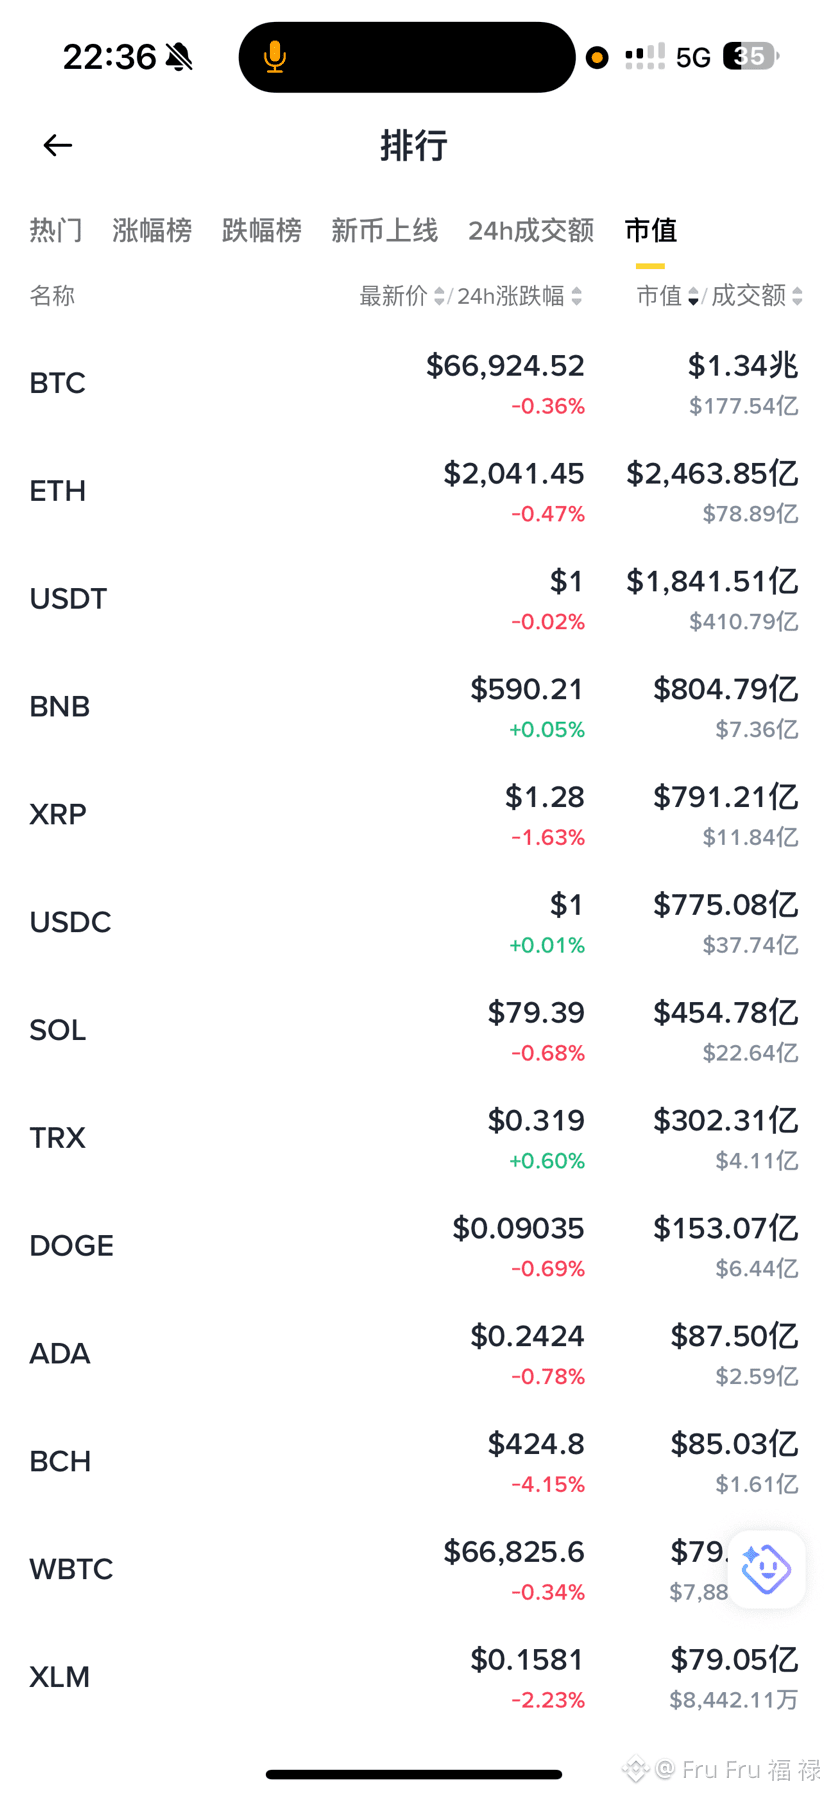Image resolution: width=828 pixels, height=1795 pixels.
Task: Open the BTC row
Action: [414, 384]
